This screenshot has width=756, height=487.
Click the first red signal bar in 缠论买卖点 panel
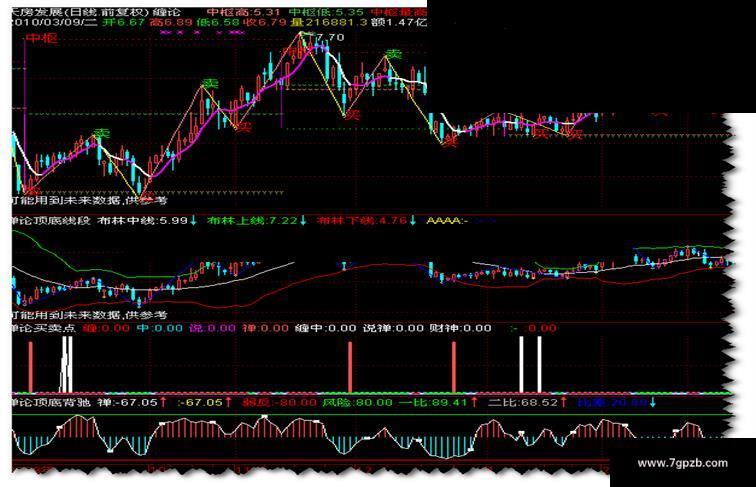(x=31, y=367)
